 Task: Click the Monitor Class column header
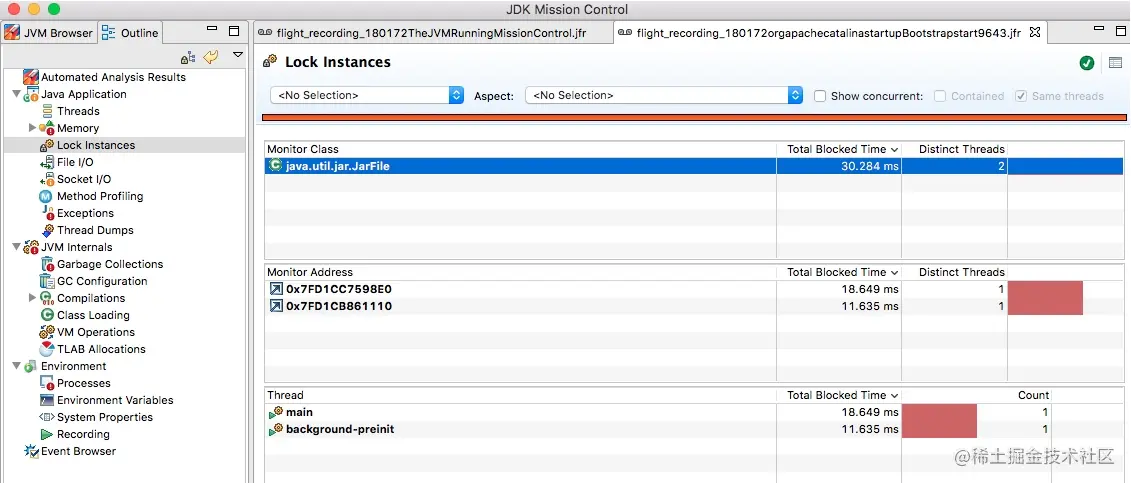point(521,149)
